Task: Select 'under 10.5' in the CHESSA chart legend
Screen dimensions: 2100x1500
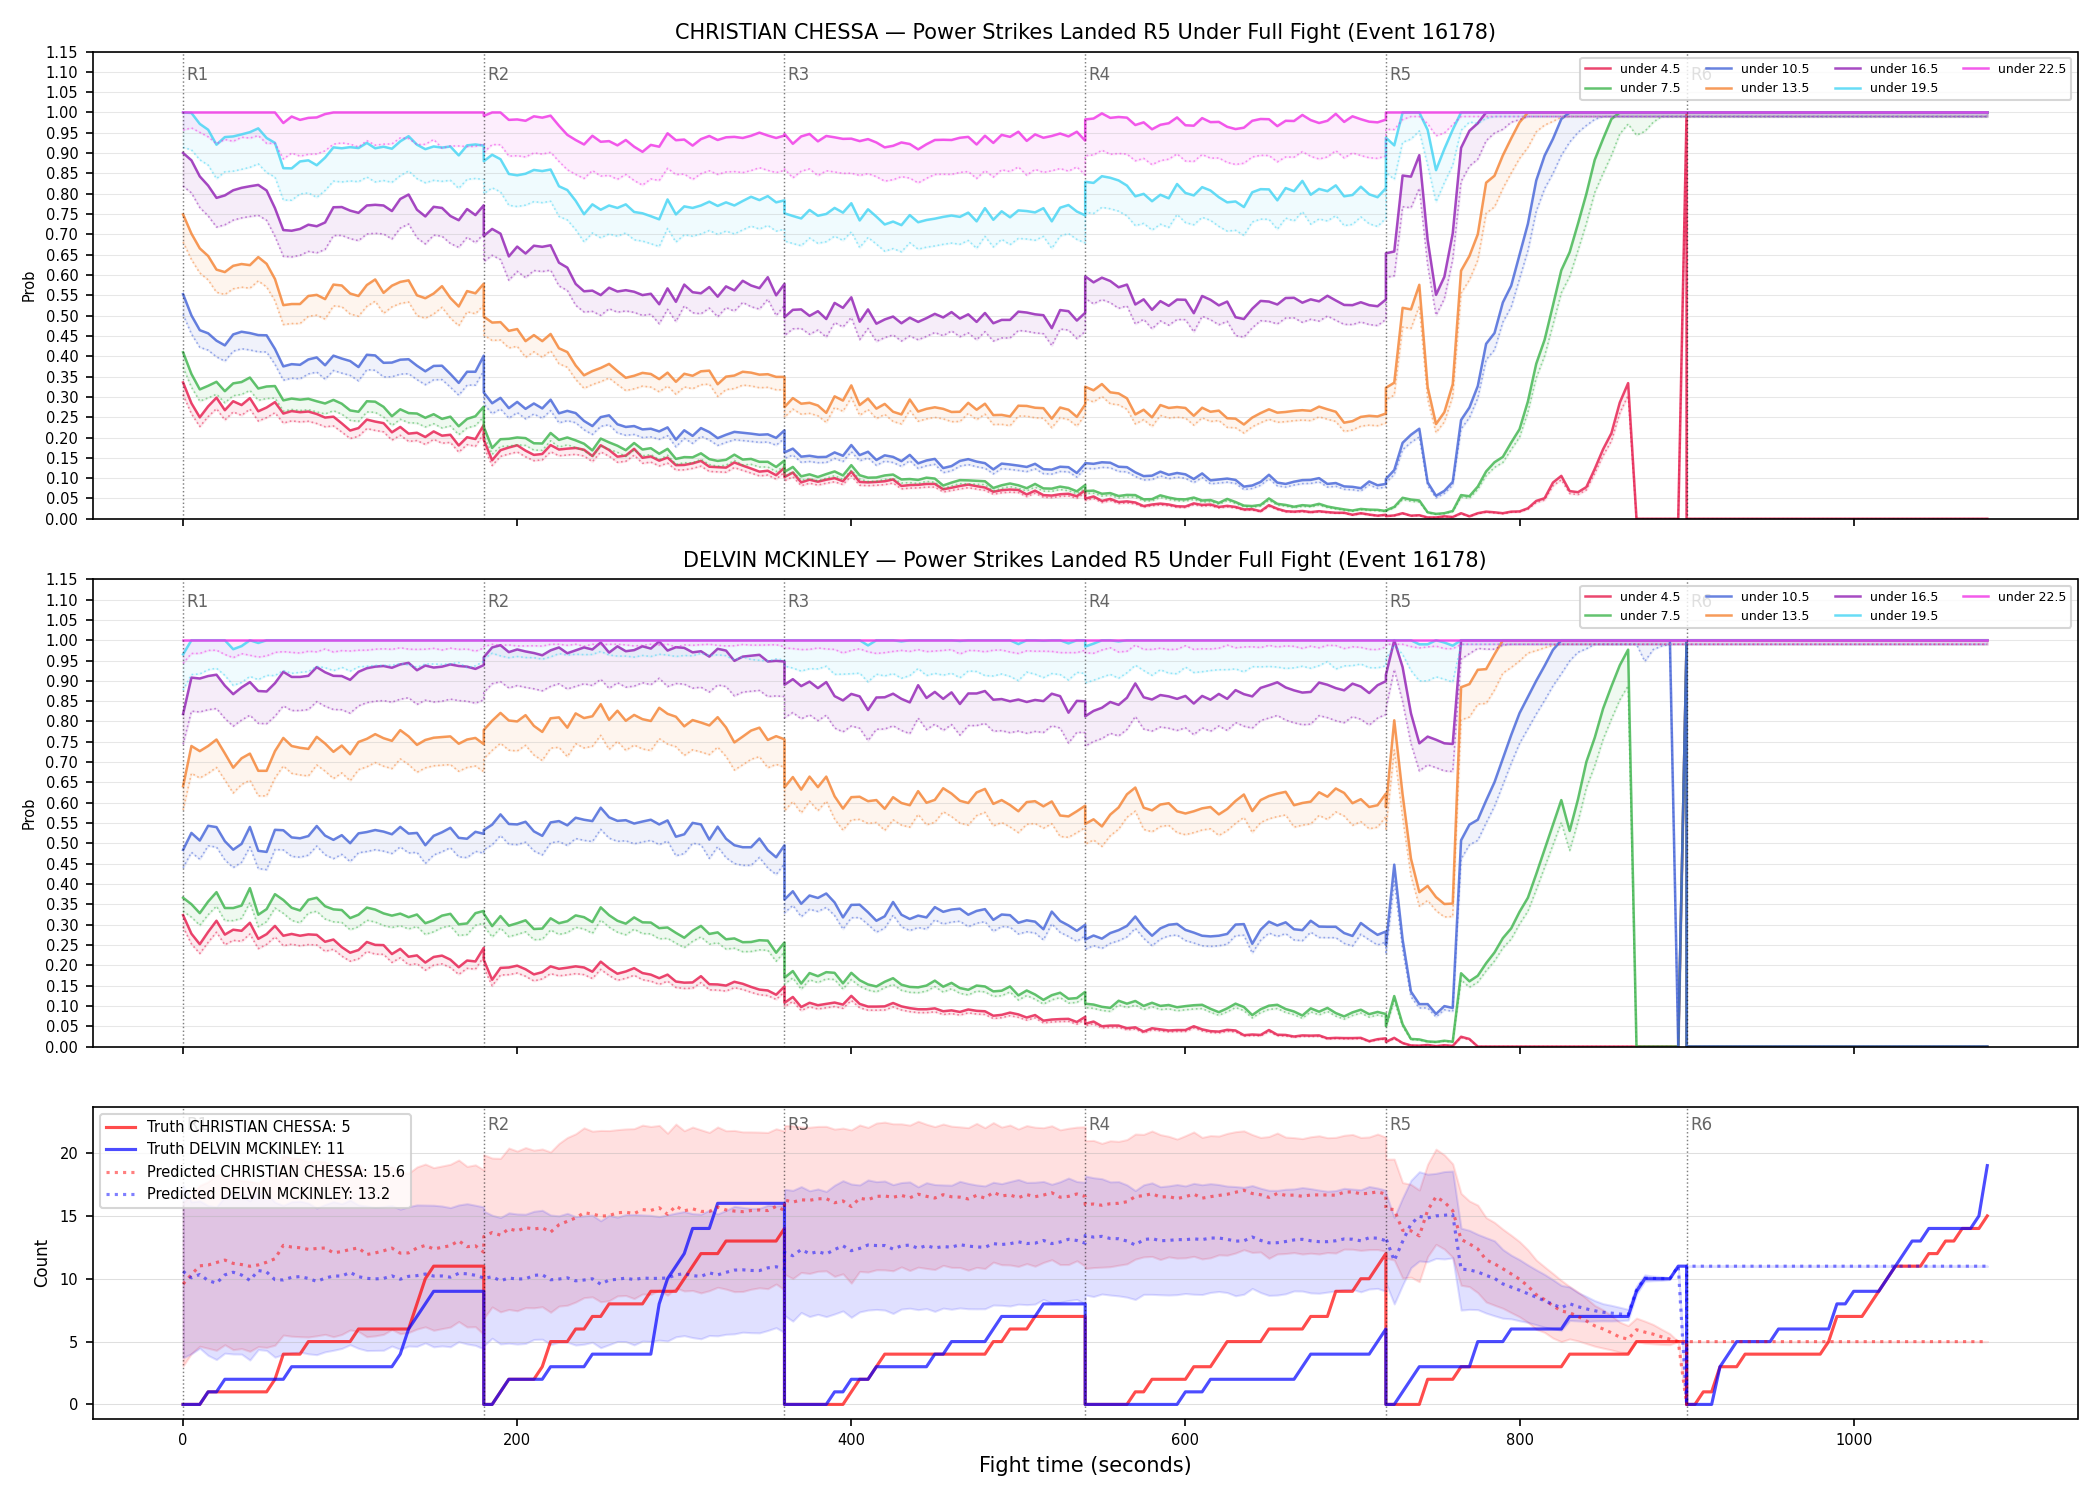Action: tap(1757, 69)
